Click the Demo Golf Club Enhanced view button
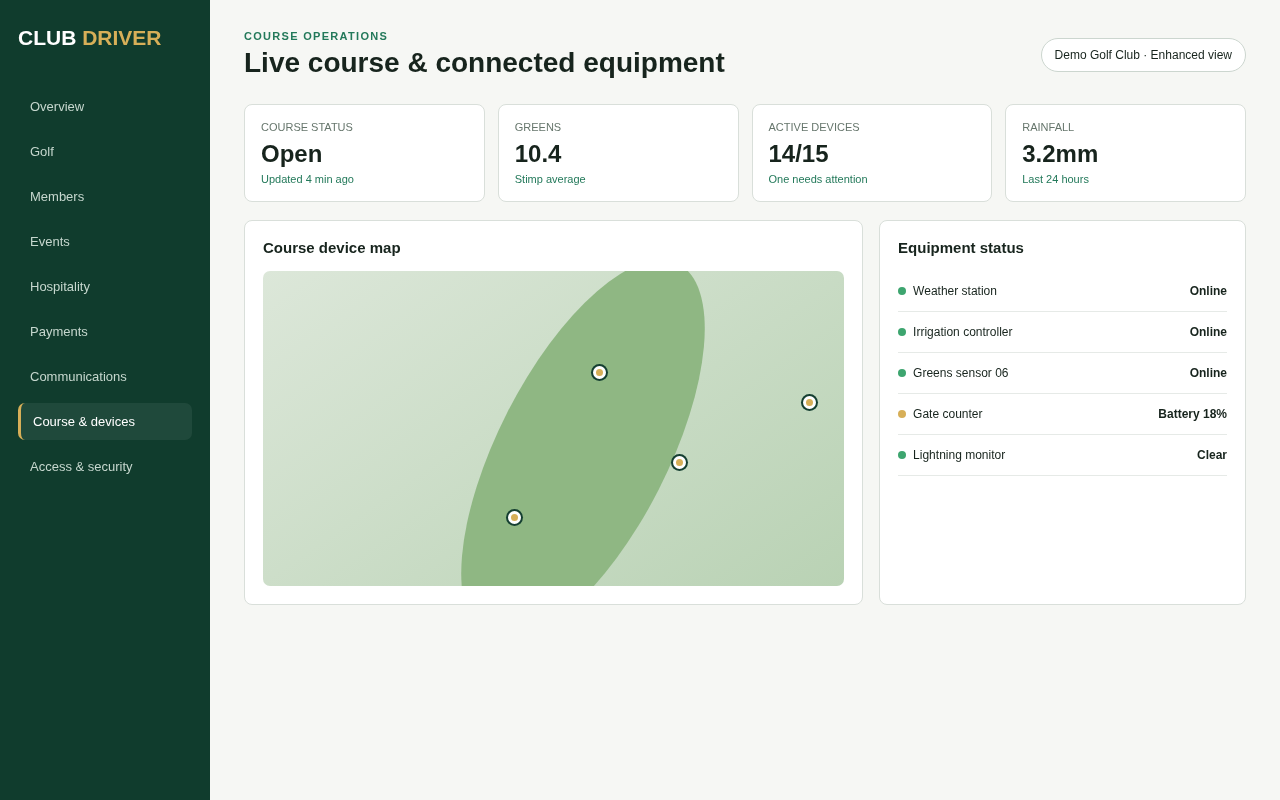Image resolution: width=1280 pixels, height=800 pixels. coord(1143,55)
